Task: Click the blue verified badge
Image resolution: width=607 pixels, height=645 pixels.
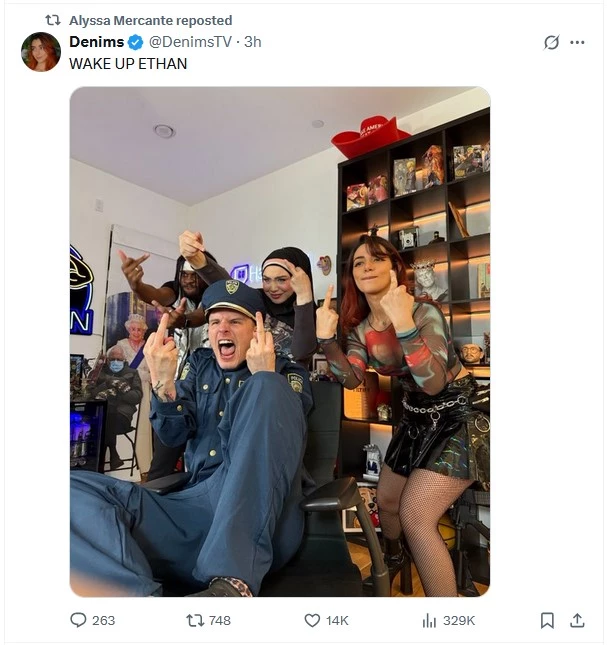Action: pos(135,42)
